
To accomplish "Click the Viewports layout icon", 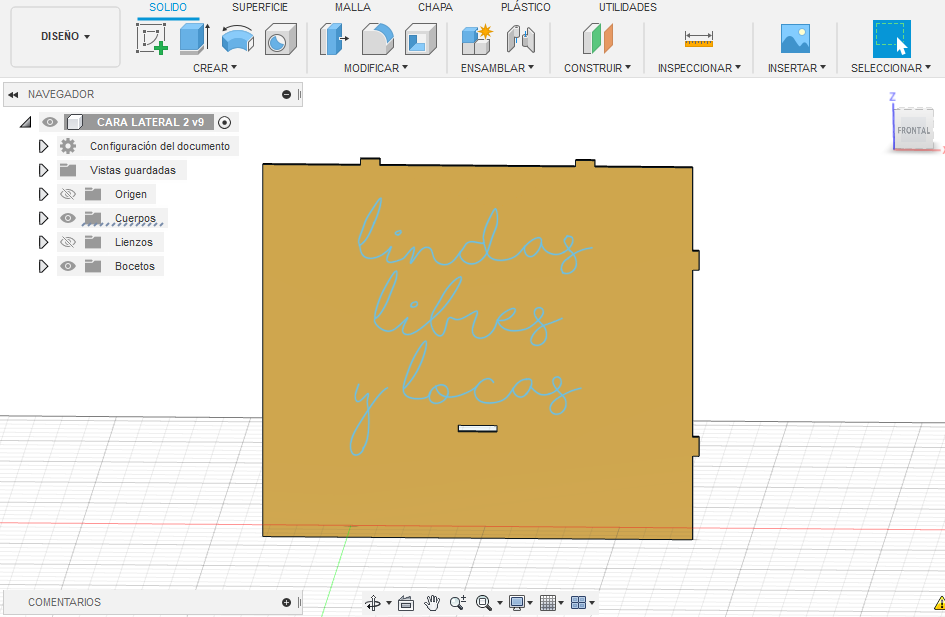I will pos(579,603).
